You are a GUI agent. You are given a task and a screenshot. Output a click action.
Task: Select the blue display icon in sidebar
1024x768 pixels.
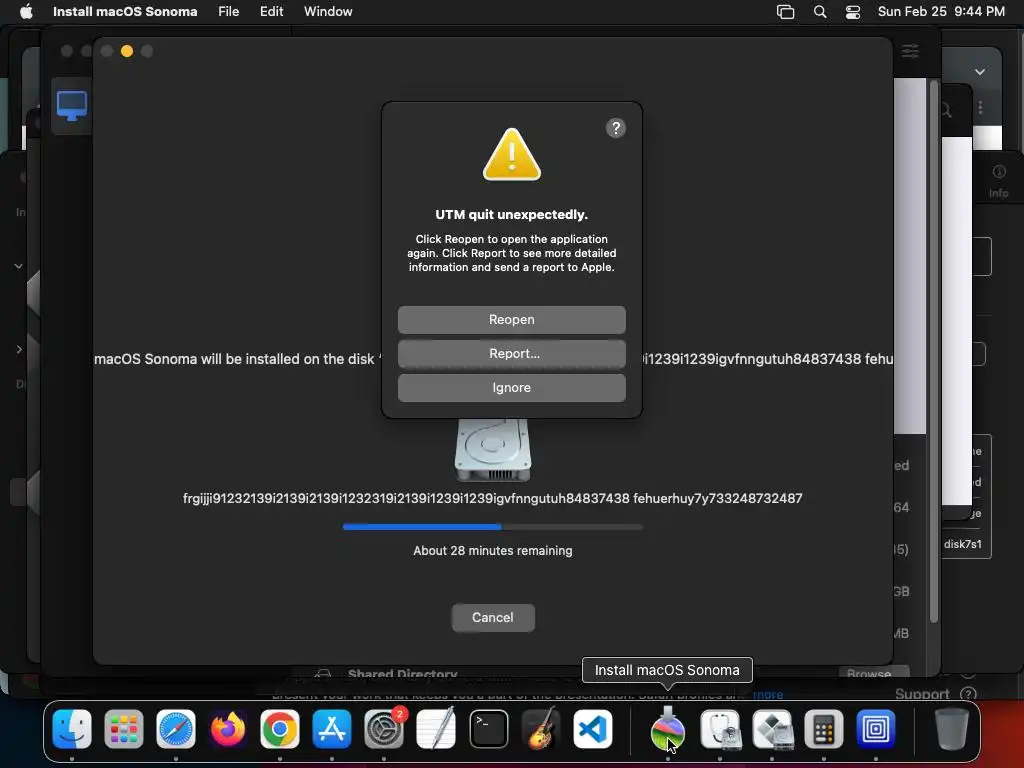(72, 106)
